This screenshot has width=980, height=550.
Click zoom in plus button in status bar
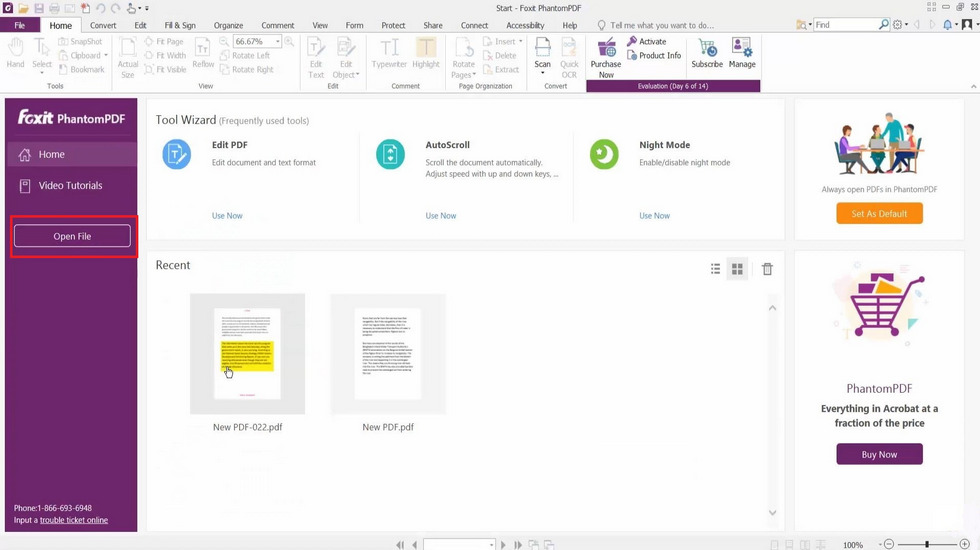tap(965, 545)
